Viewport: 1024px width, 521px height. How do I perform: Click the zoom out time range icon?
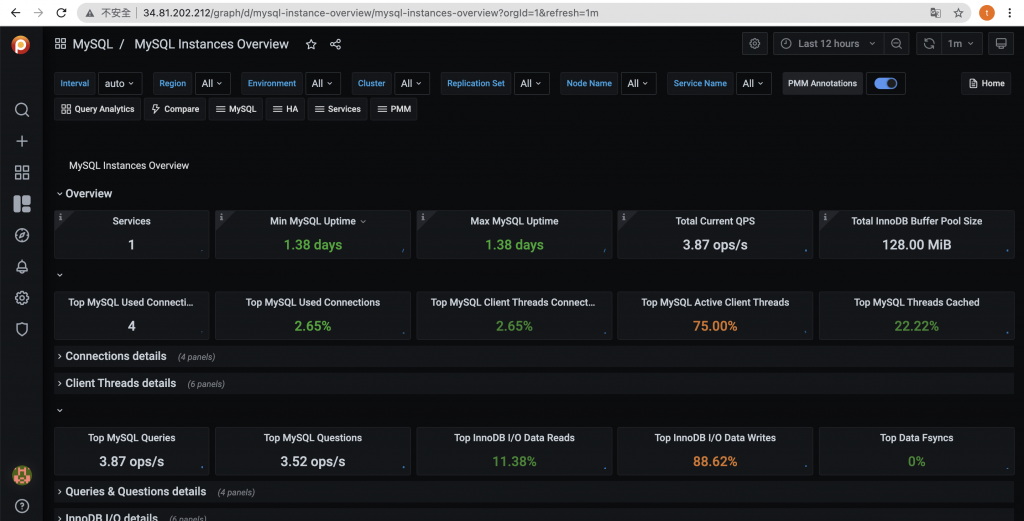(x=896, y=44)
